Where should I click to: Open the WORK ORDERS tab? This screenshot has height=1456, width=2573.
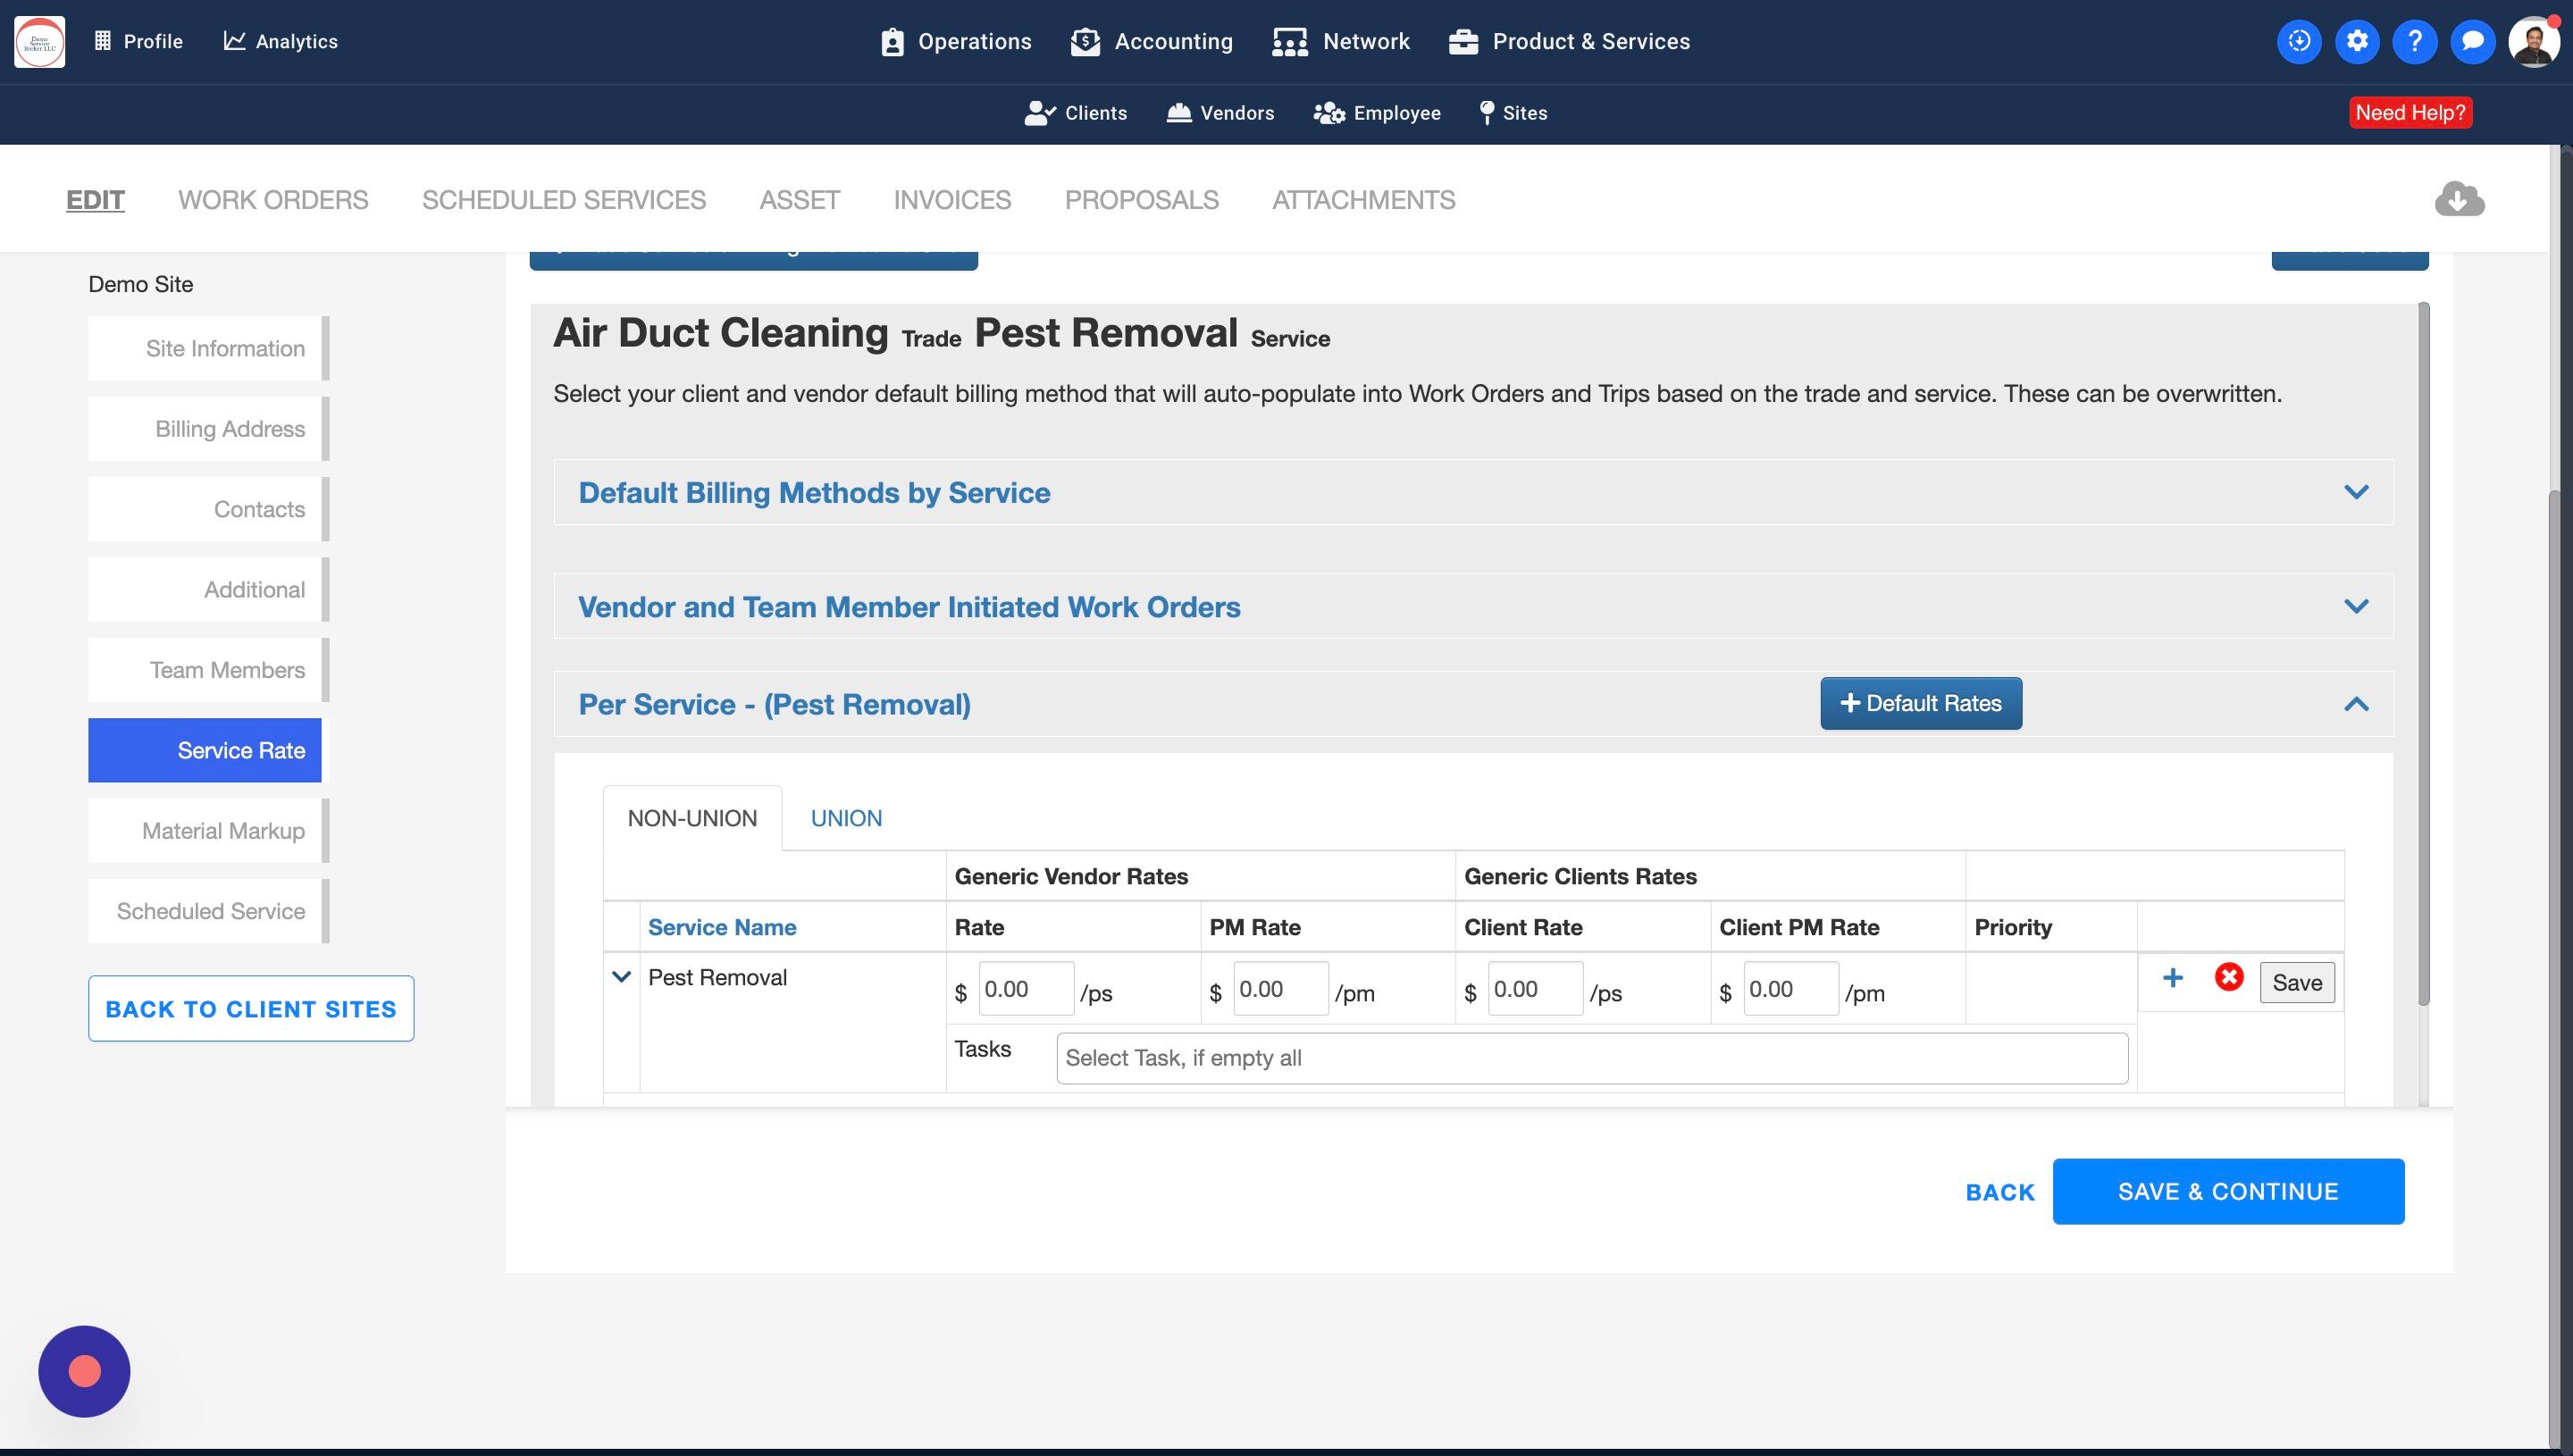click(273, 200)
